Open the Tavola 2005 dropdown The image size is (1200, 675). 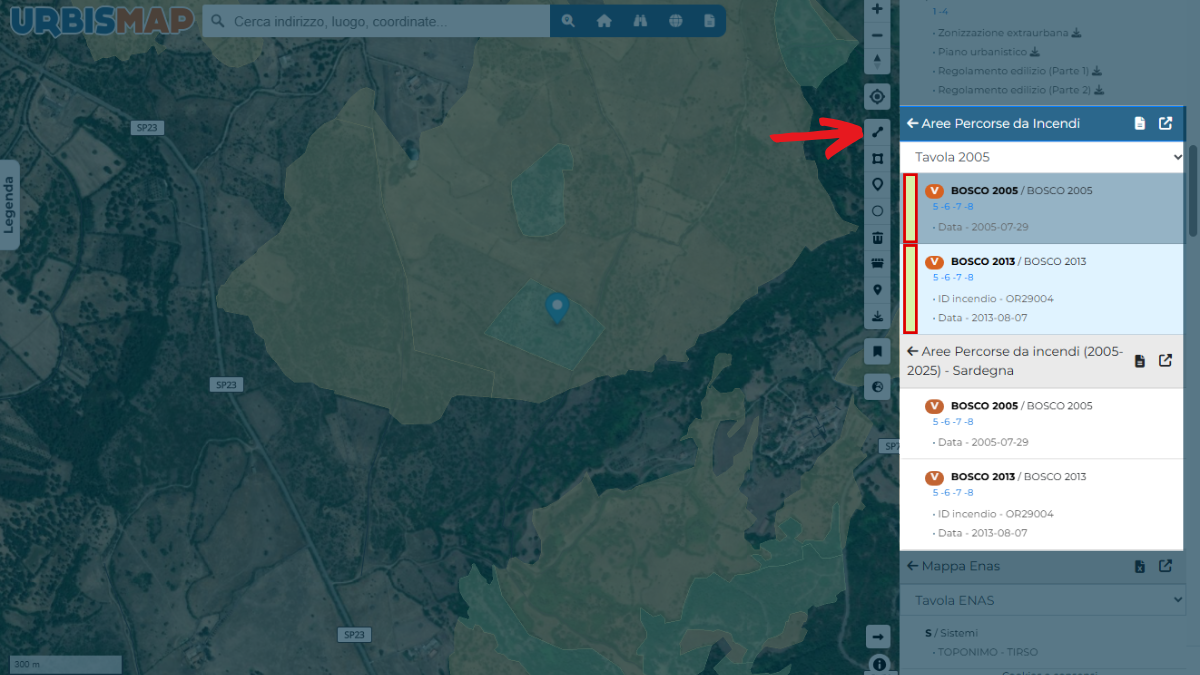pyautogui.click(x=1042, y=157)
